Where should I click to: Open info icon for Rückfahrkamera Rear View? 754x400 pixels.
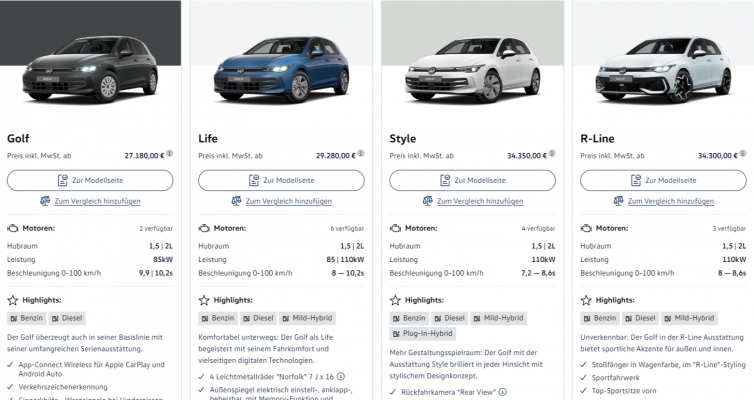pyautogui.click(x=503, y=392)
